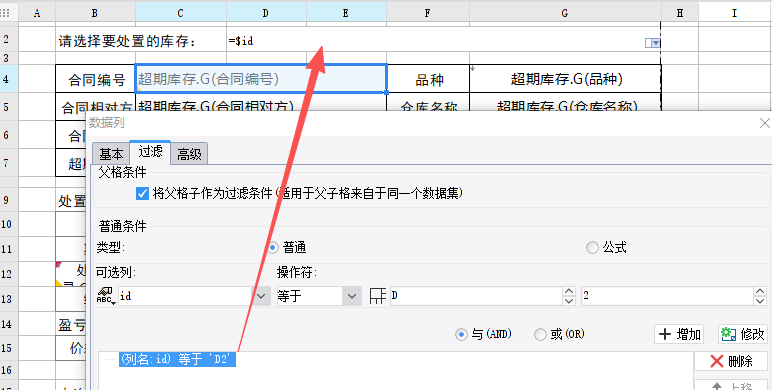Screen dimensions: 772x390
Task: Select cell 超期库存.G(品种)
Action: pyautogui.click(x=565, y=79)
